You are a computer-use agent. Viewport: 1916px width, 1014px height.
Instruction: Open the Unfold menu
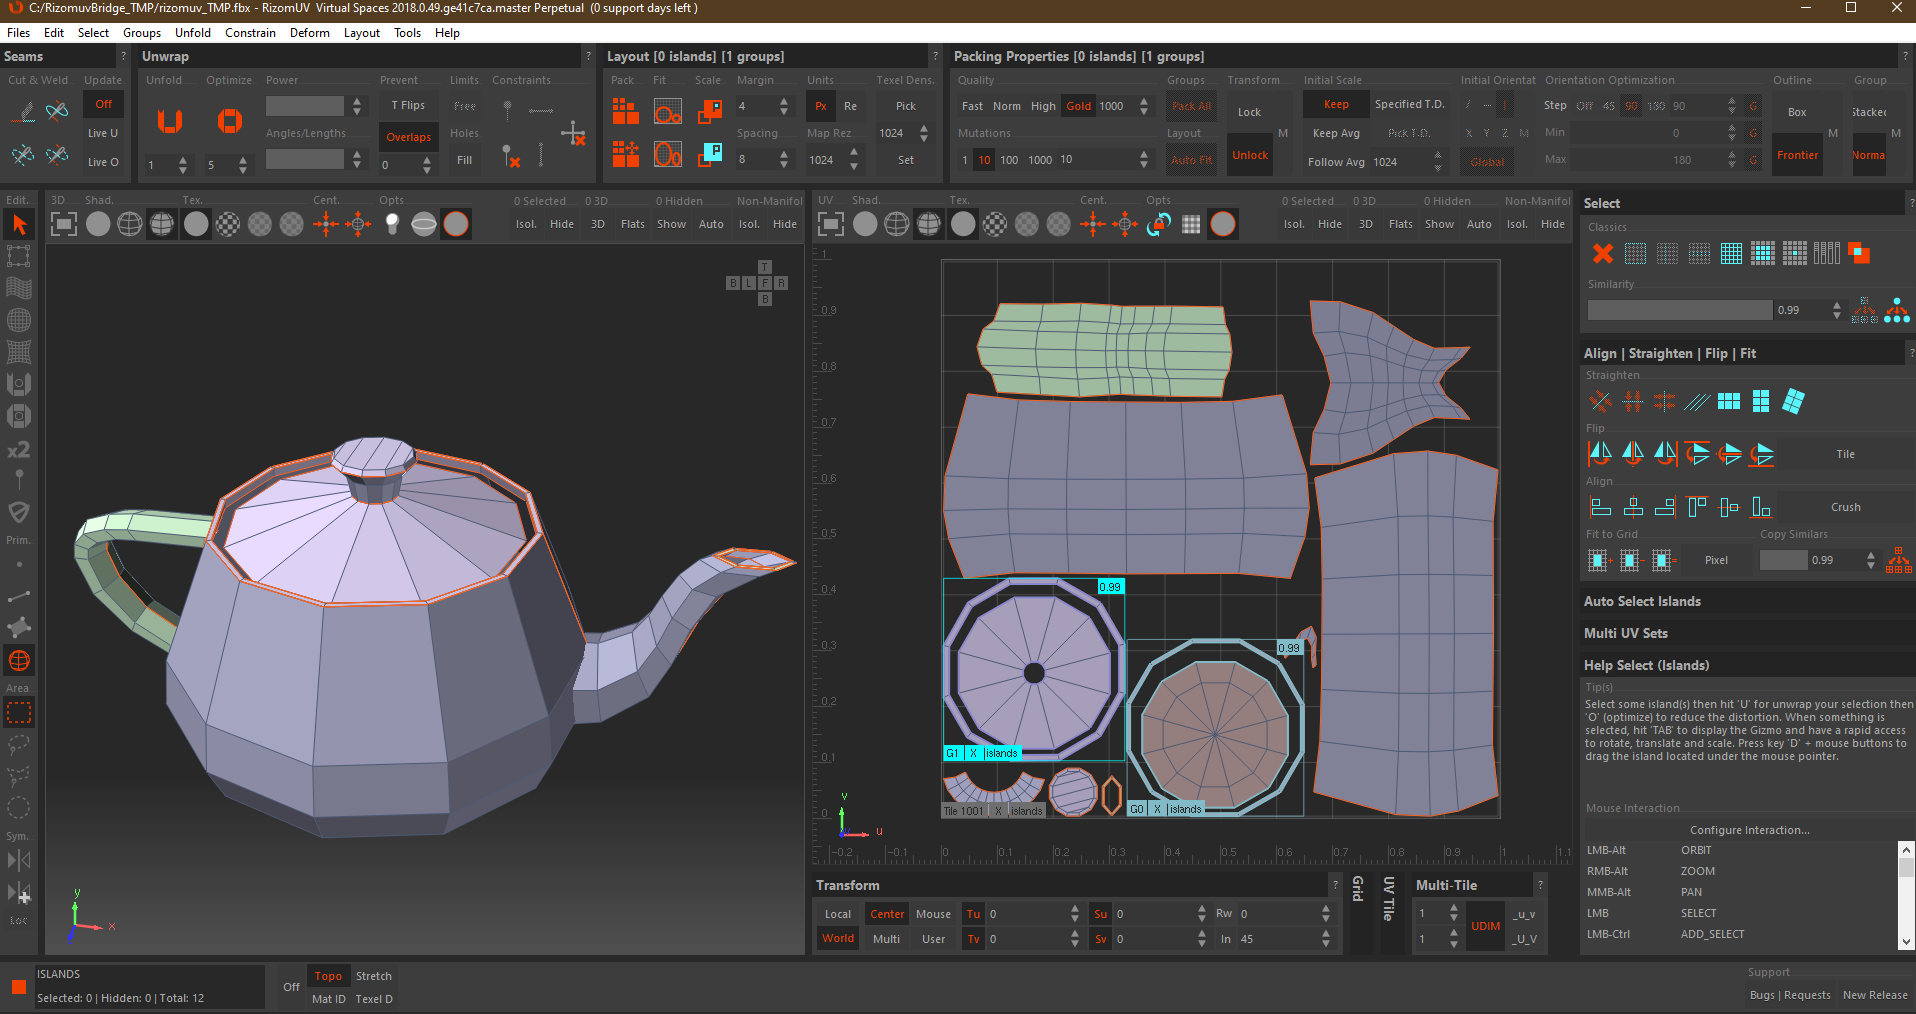192,33
